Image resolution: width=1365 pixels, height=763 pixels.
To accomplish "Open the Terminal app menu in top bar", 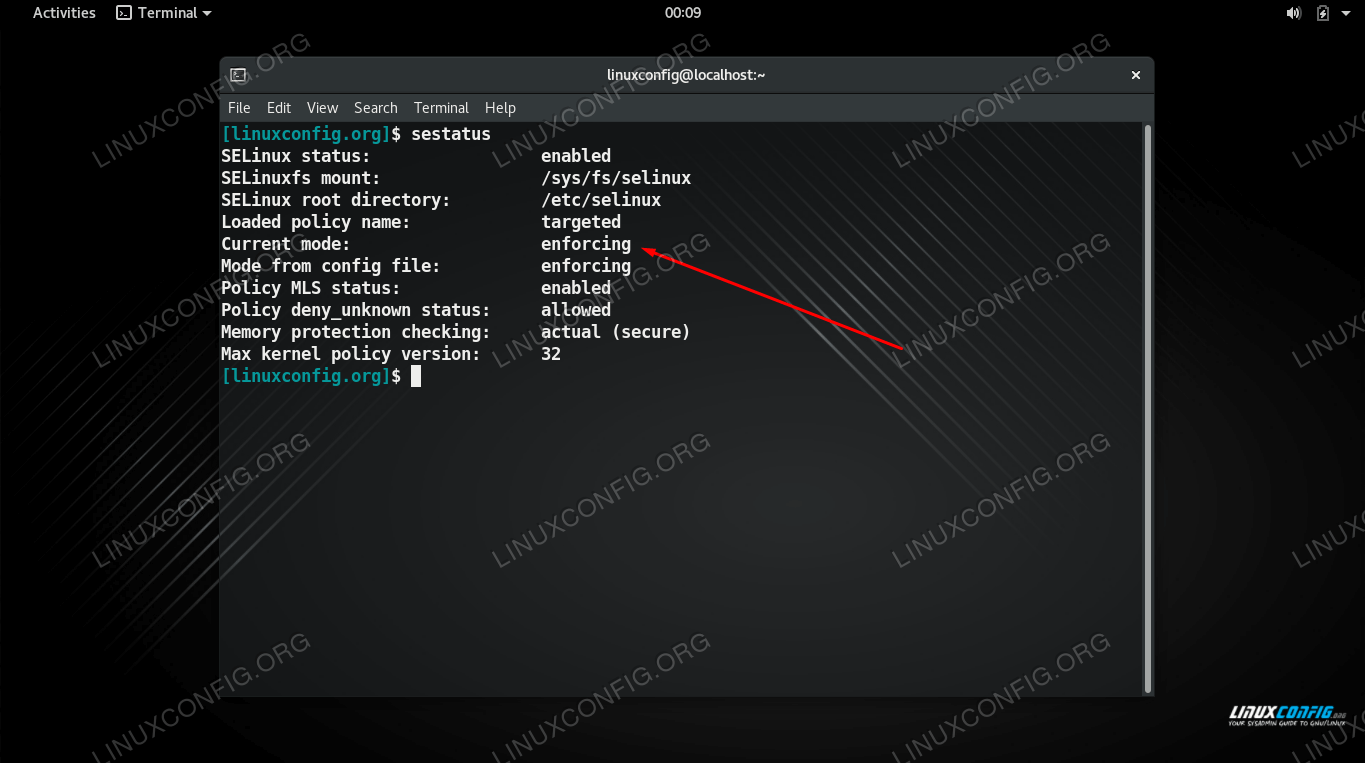I will 164,13.
